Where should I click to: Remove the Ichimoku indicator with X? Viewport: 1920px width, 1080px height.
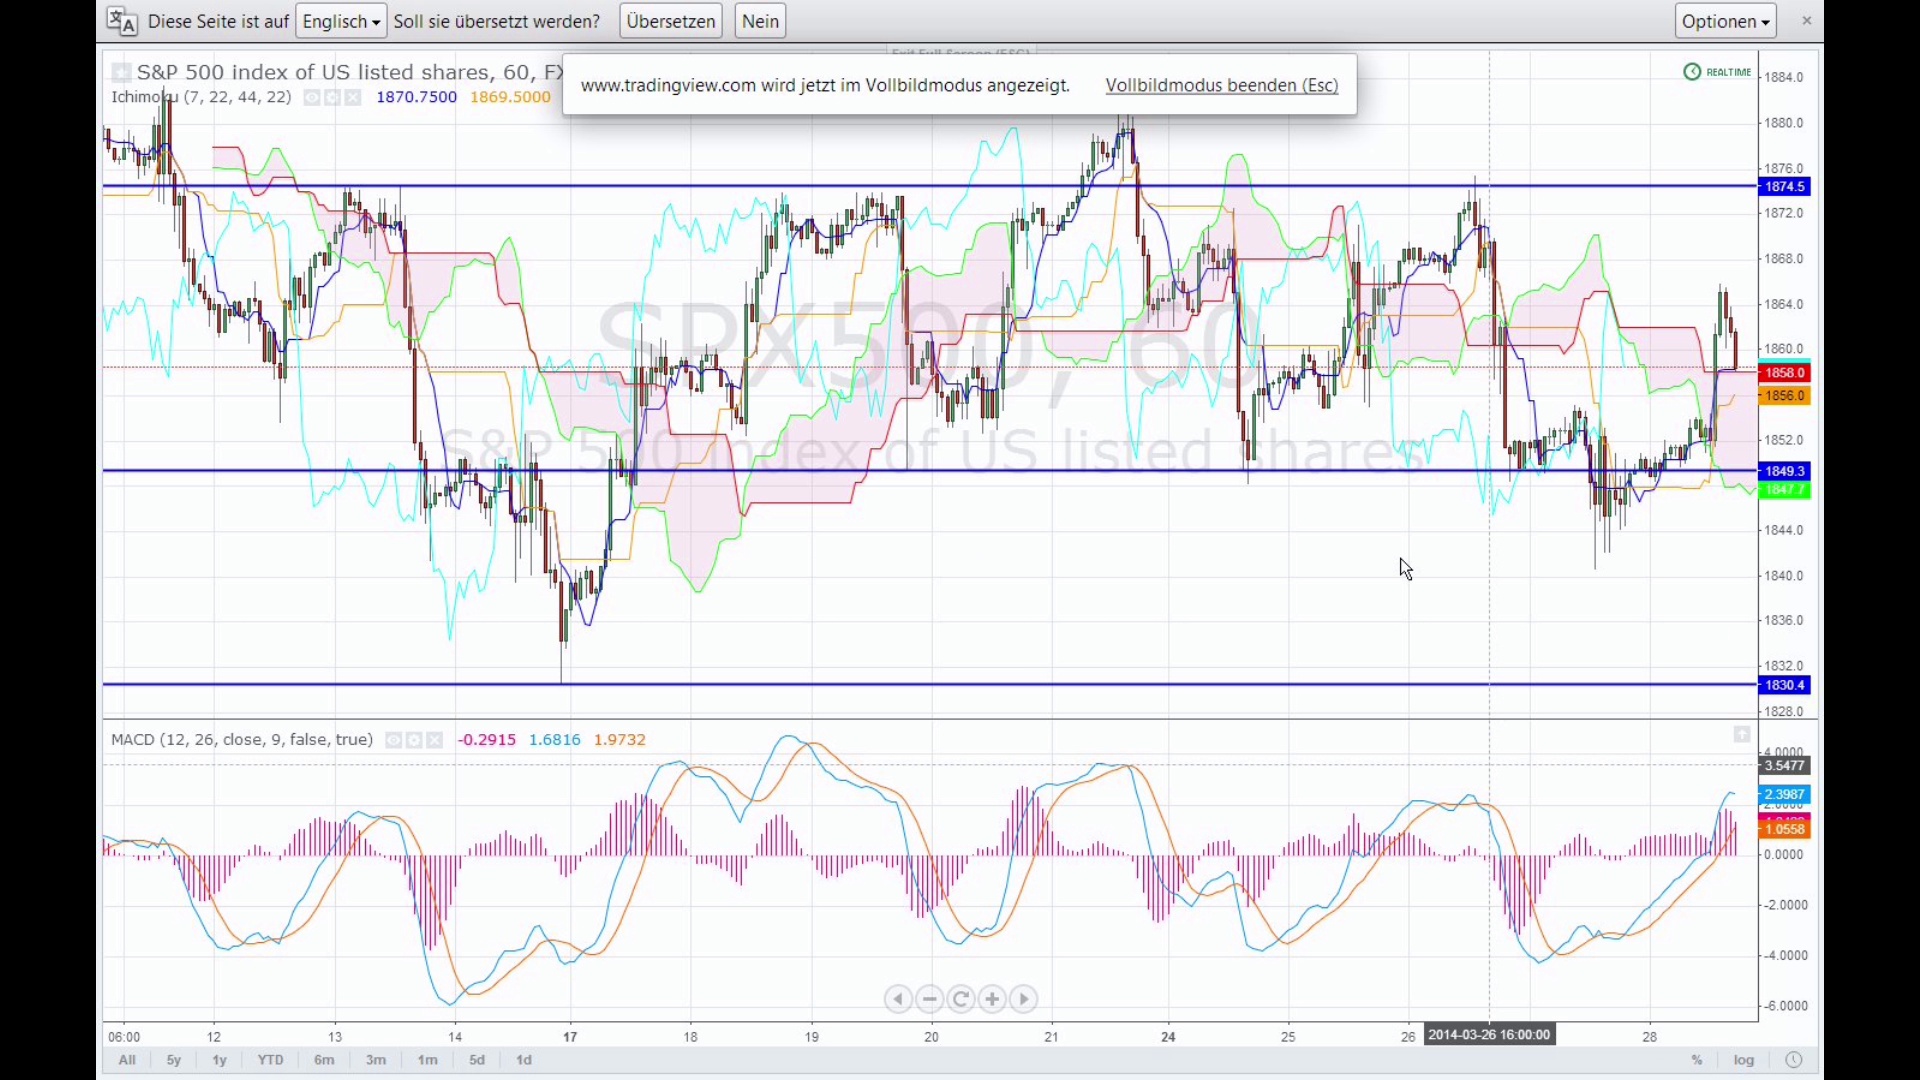tap(353, 97)
